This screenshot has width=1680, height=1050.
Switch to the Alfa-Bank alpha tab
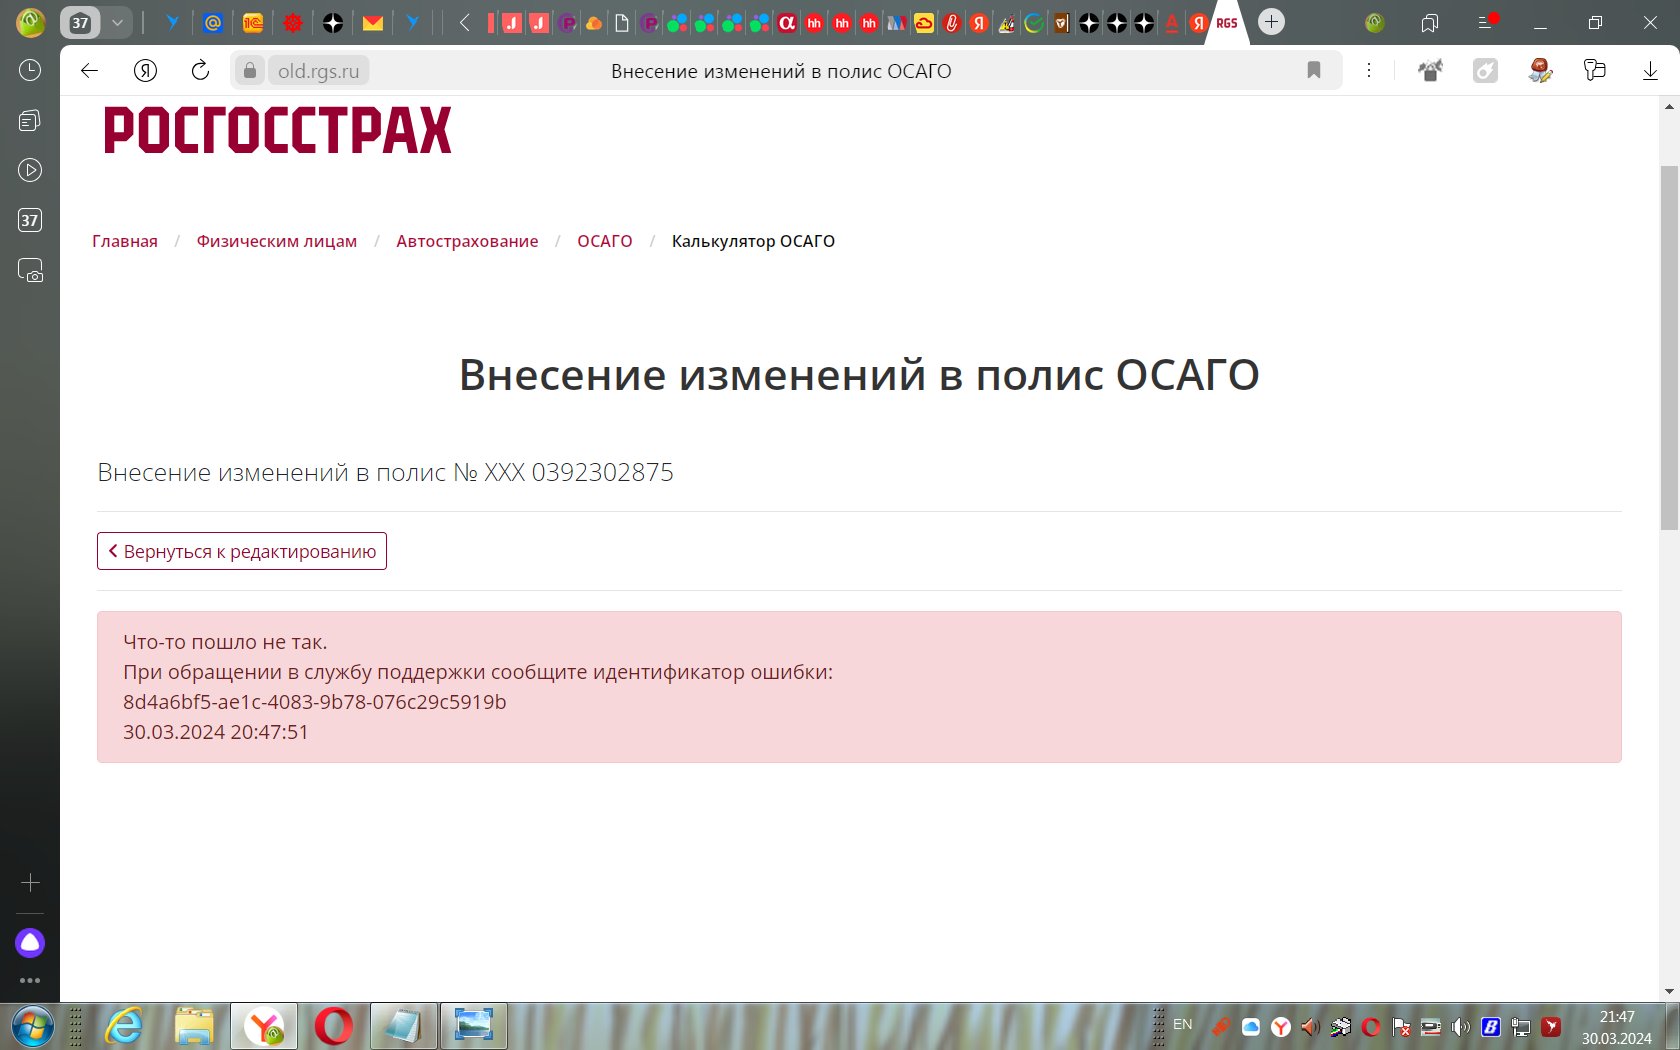787,22
